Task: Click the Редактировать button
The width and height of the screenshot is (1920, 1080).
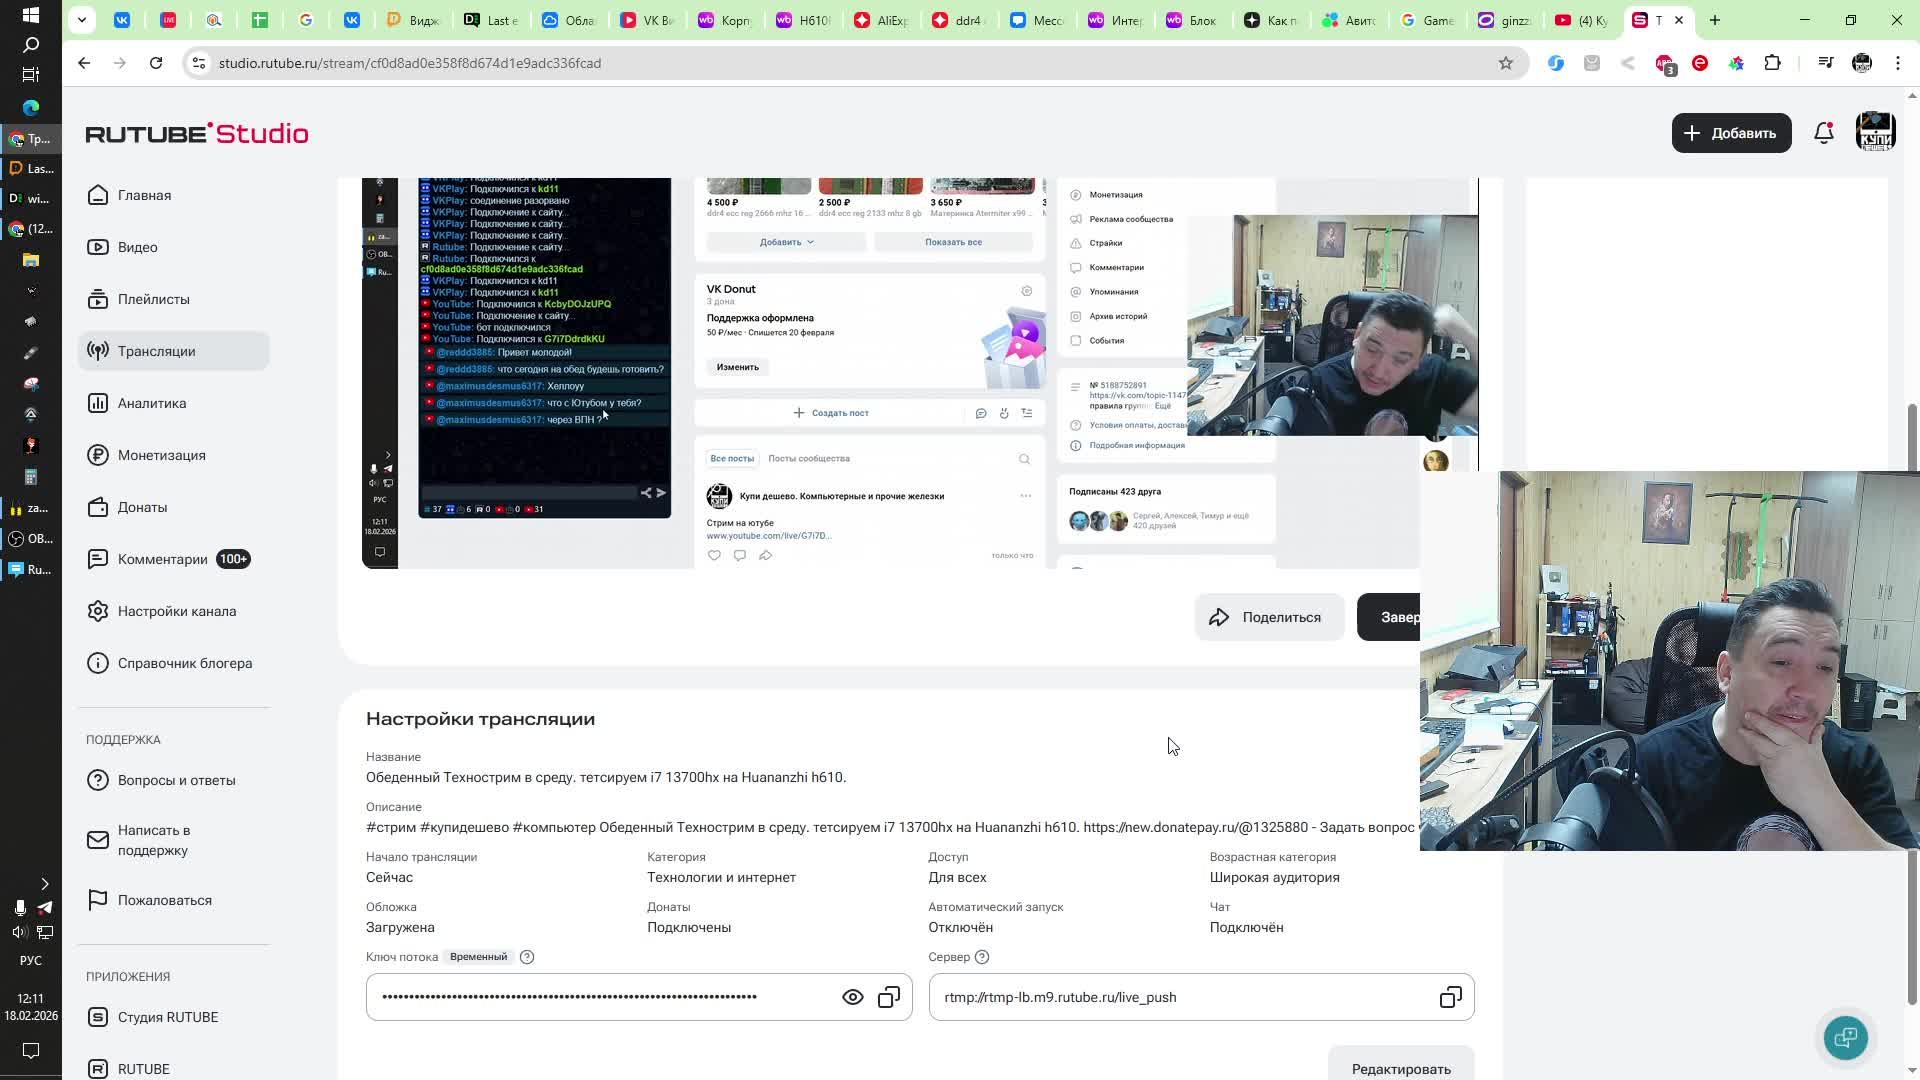Action: pyautogui.click(x=1400, y=1068)
